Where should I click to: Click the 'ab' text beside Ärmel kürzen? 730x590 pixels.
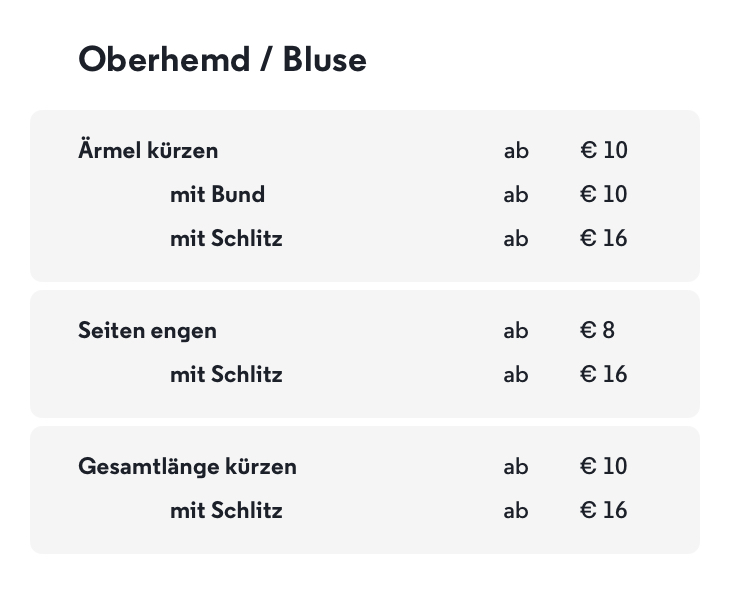pos(516,151)
